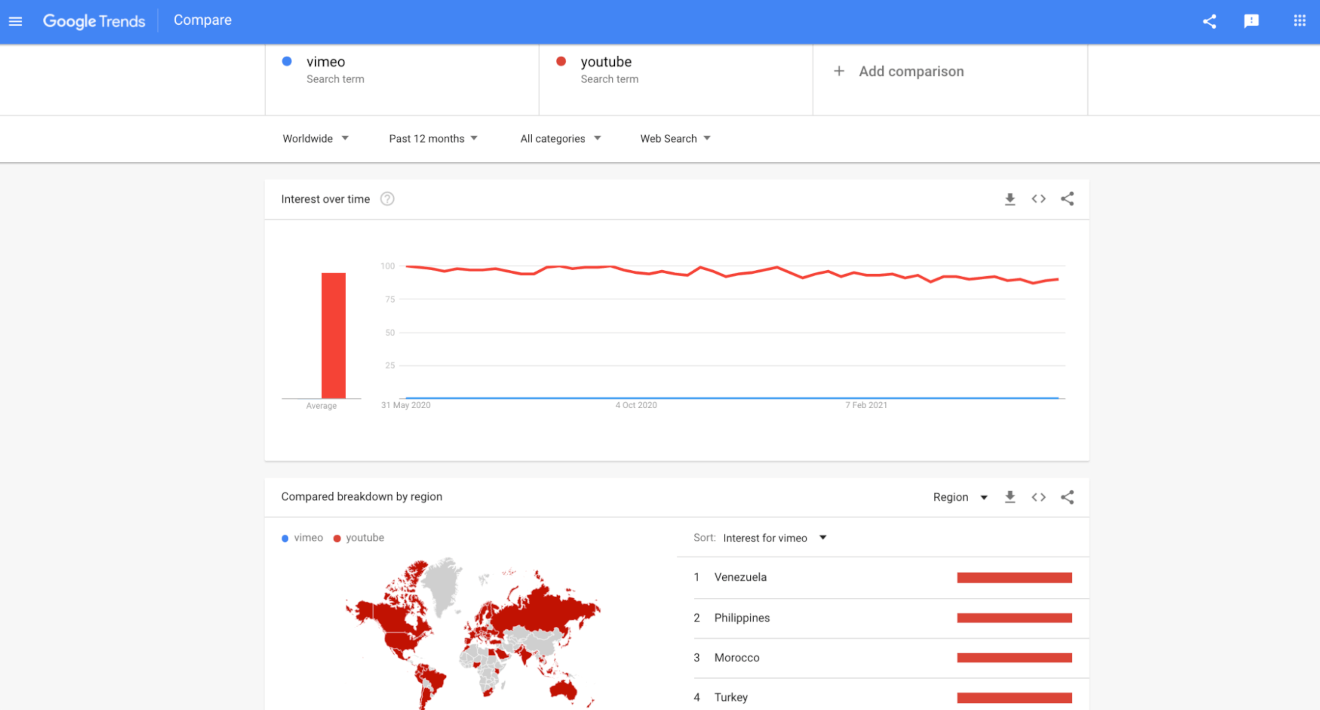Click the red youtube average bar
The image size is (1320, 710).
pyautogui.click(x=333, y=336)
